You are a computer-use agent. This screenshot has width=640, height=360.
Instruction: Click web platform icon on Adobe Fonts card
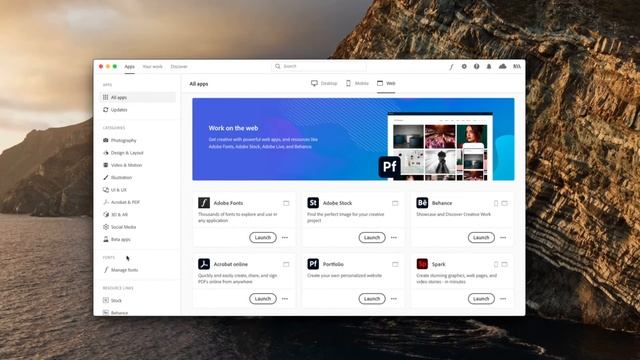tap(286, 203)
